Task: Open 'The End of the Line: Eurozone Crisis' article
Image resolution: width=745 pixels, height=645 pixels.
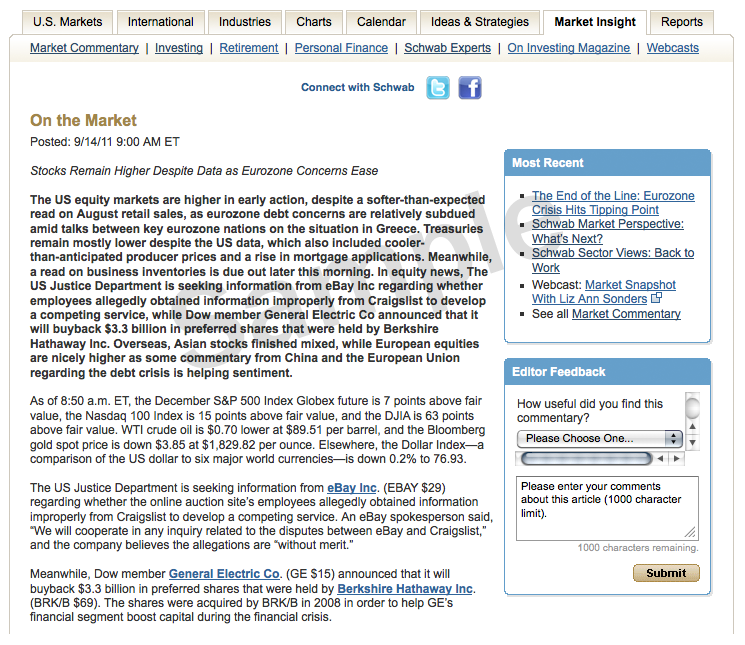Action: point(613,203)
